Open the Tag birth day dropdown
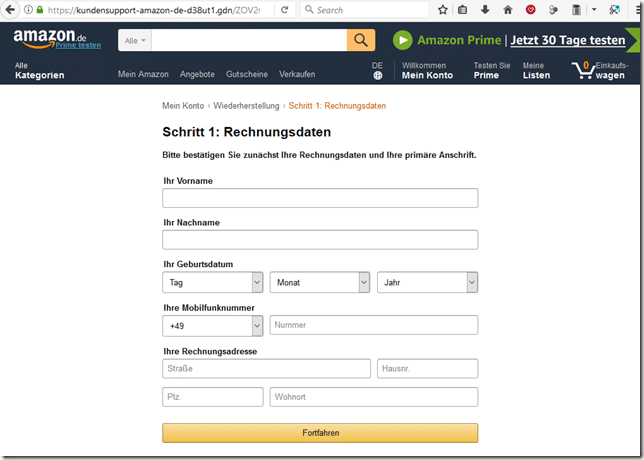 tap(213, 283)
